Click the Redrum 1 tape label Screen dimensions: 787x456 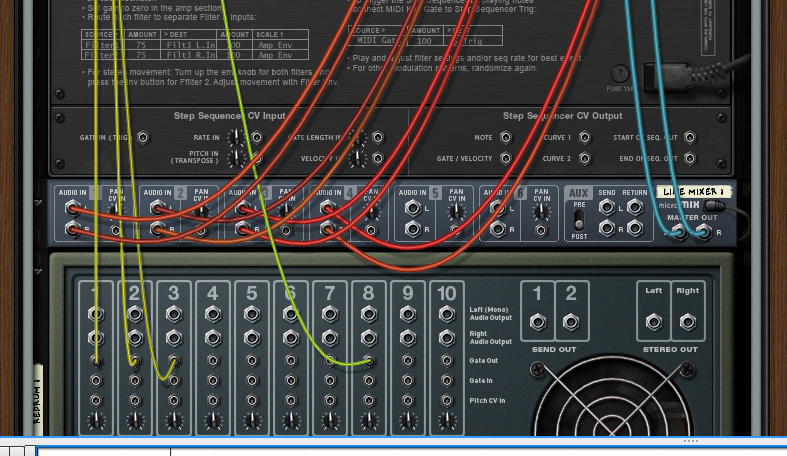click(38, 400)
